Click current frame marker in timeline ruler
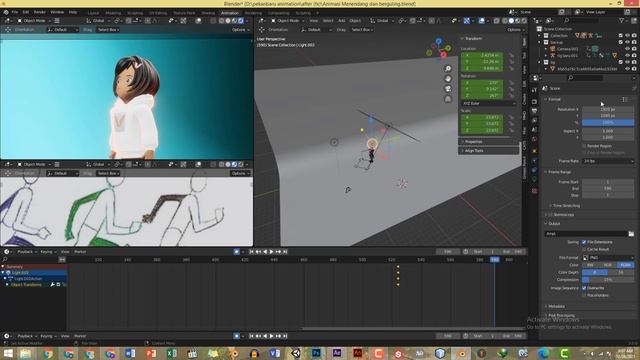The image size is (640, 360). coord(495,260)
